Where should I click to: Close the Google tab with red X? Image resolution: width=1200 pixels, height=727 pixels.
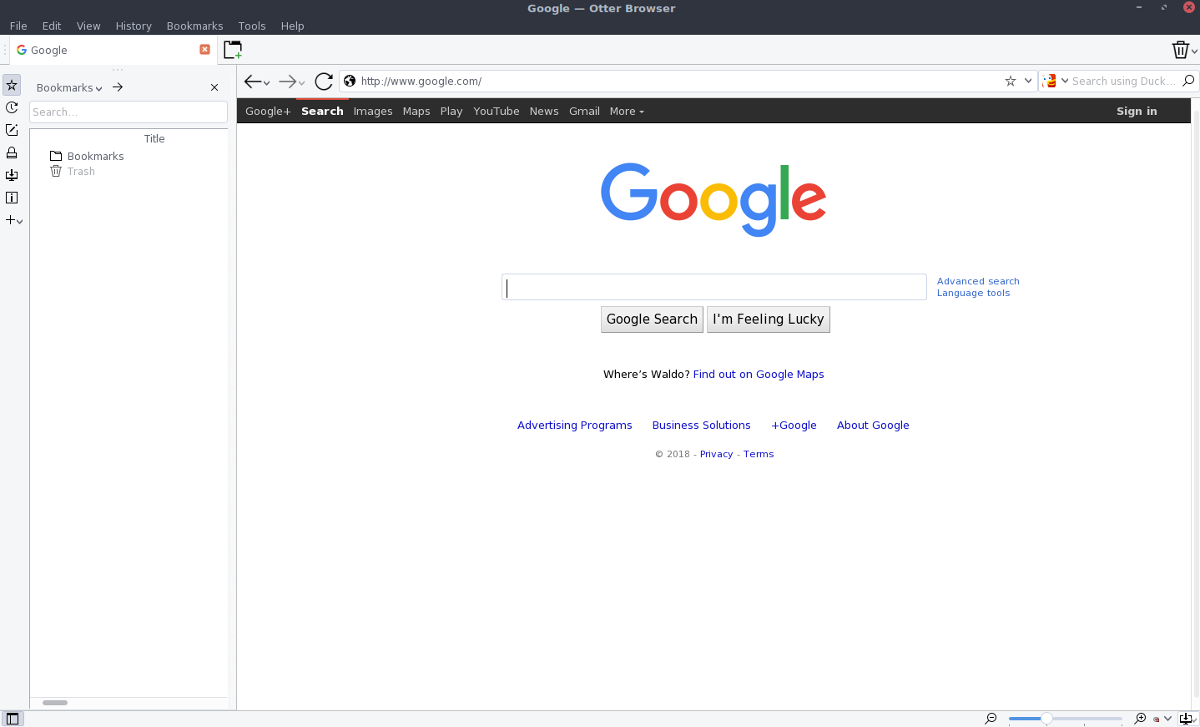[205, 50]
